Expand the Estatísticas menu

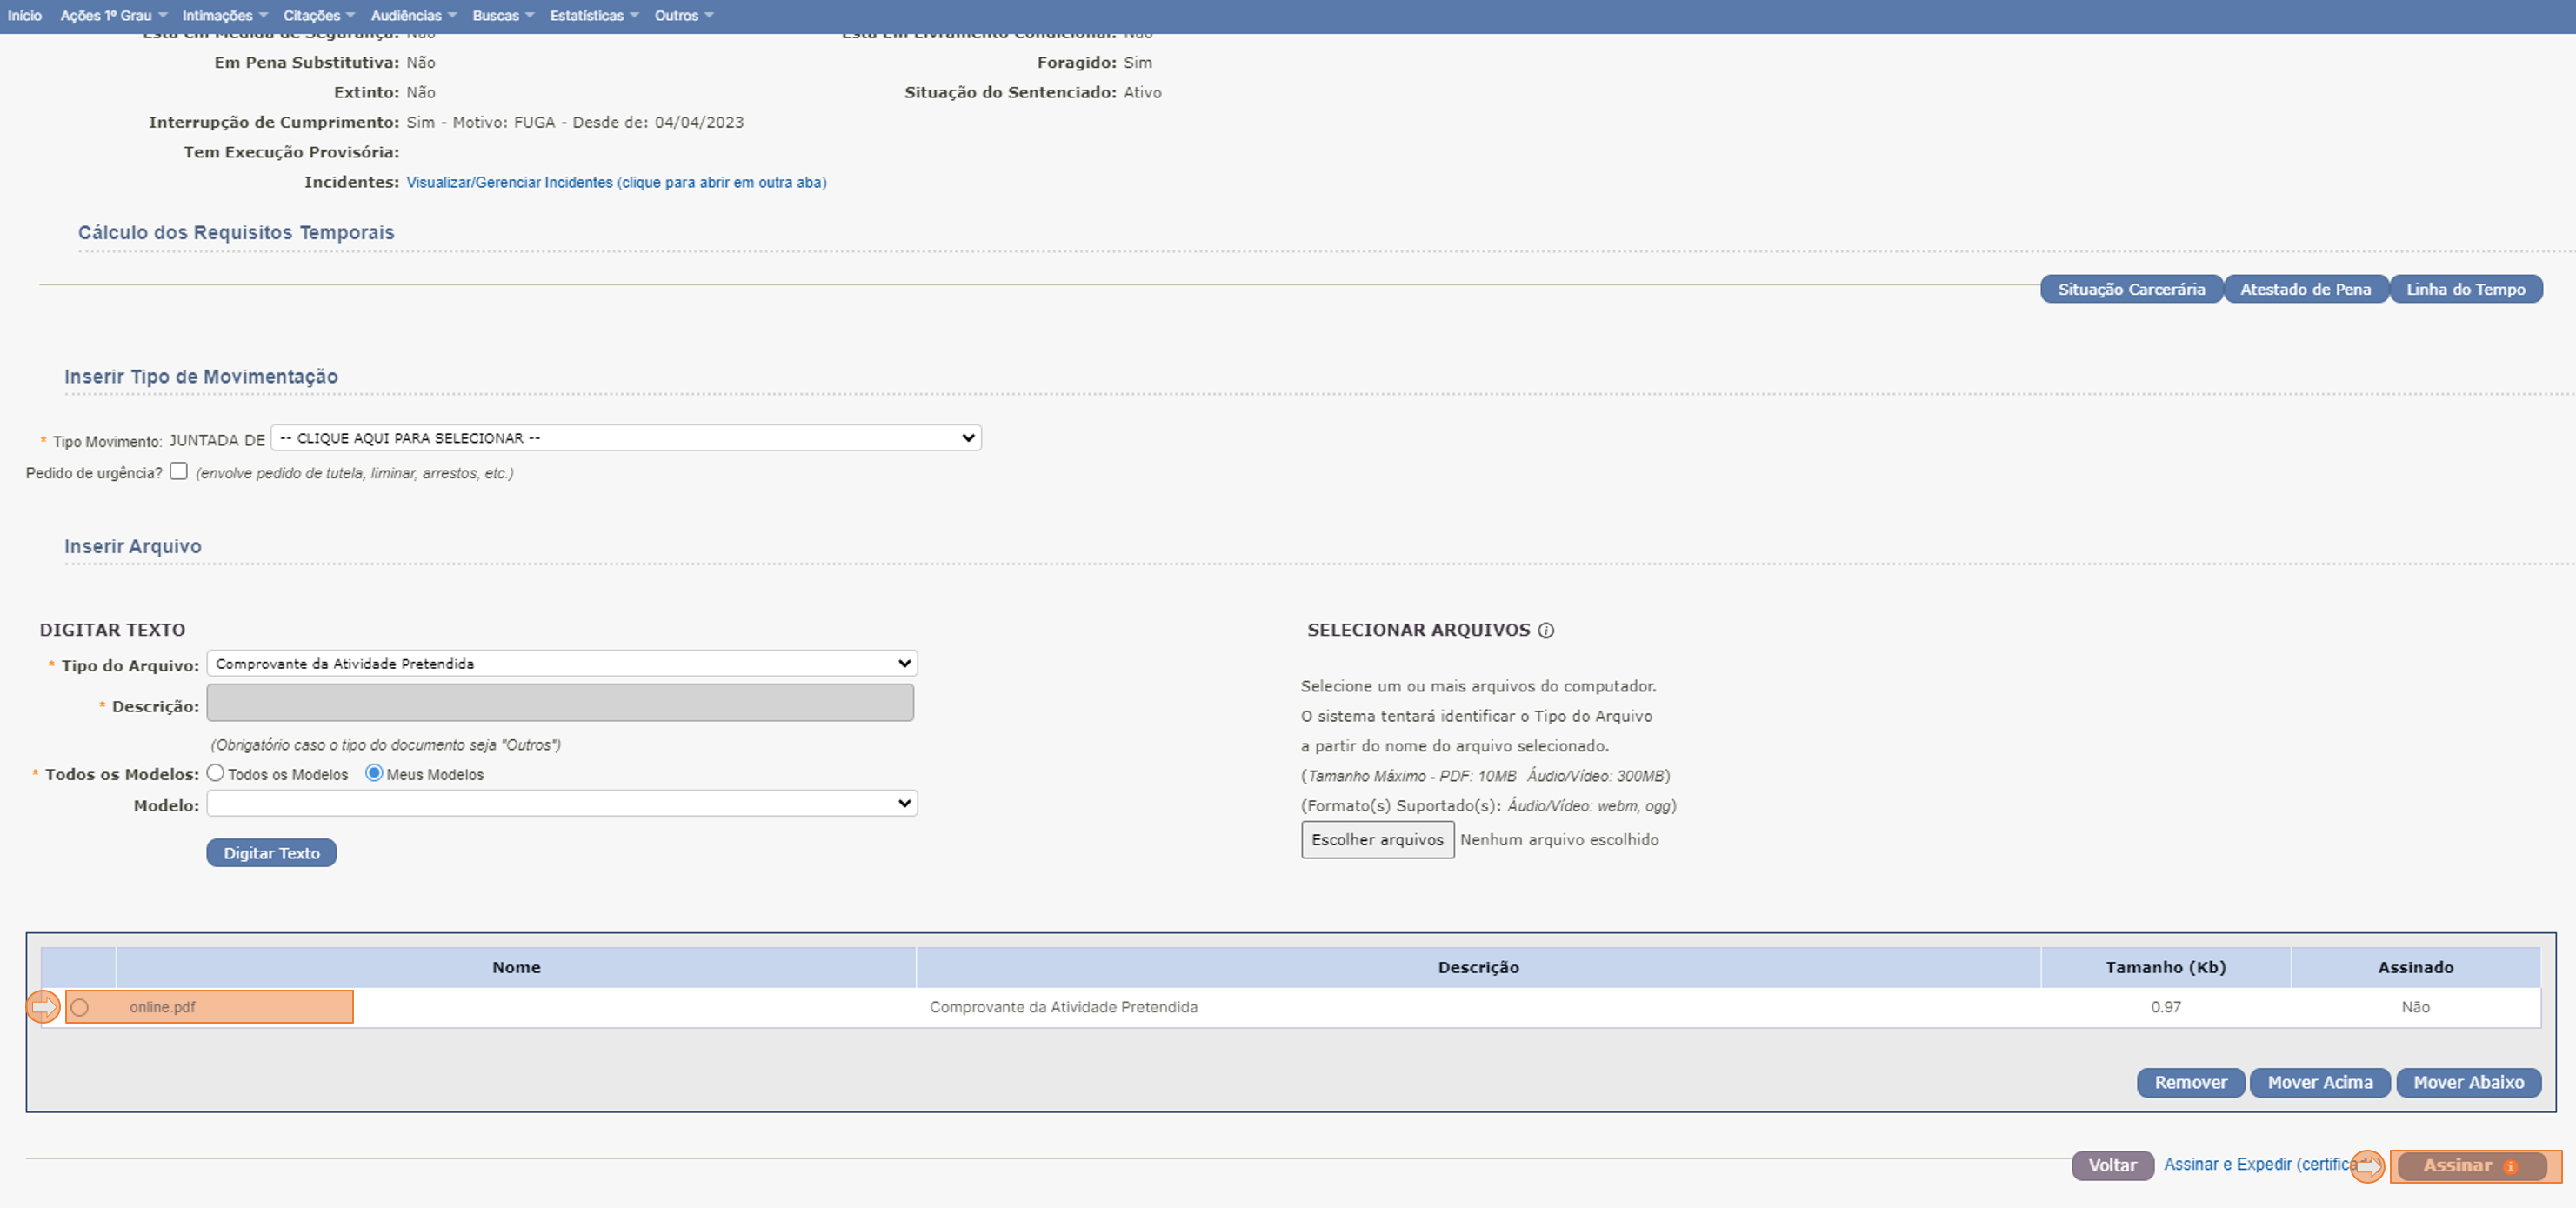pyautogui.click(x=594, y=15)
